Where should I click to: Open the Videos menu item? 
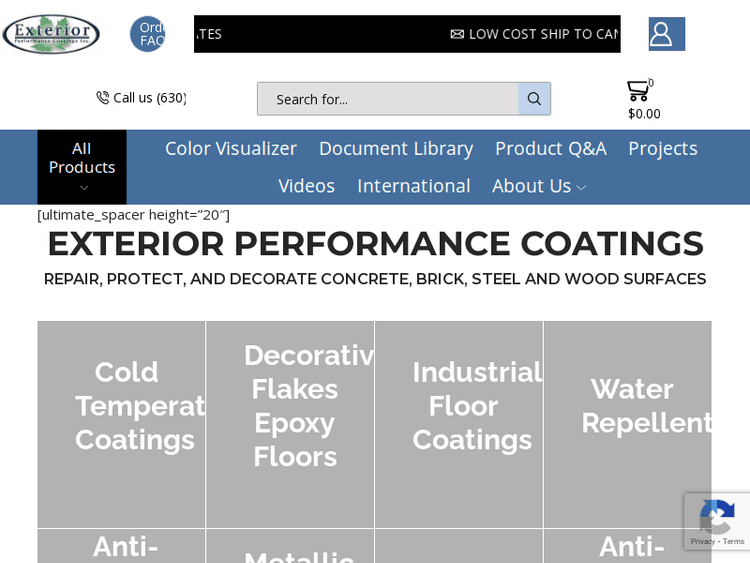click(307, 186)
